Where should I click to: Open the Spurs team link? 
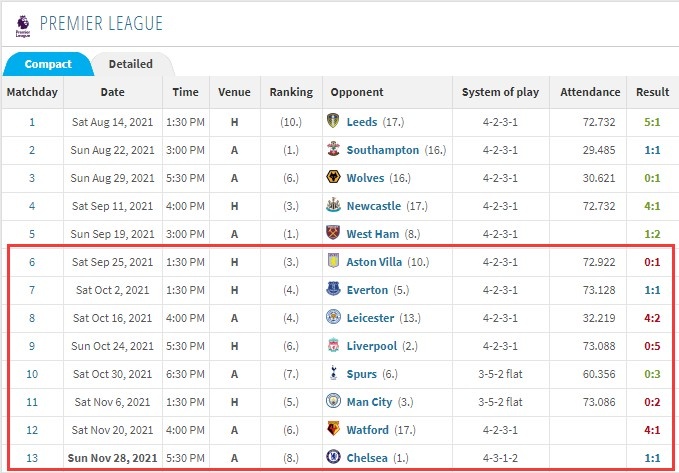click(x=362, y=374)
